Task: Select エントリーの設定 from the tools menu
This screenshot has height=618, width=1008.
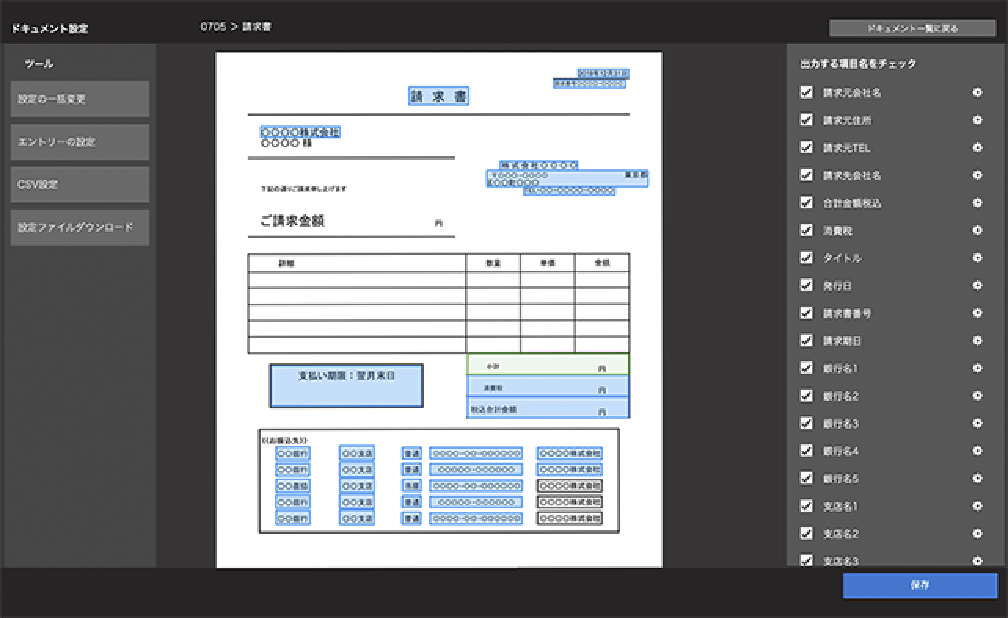Action: [x=80, y=142]
